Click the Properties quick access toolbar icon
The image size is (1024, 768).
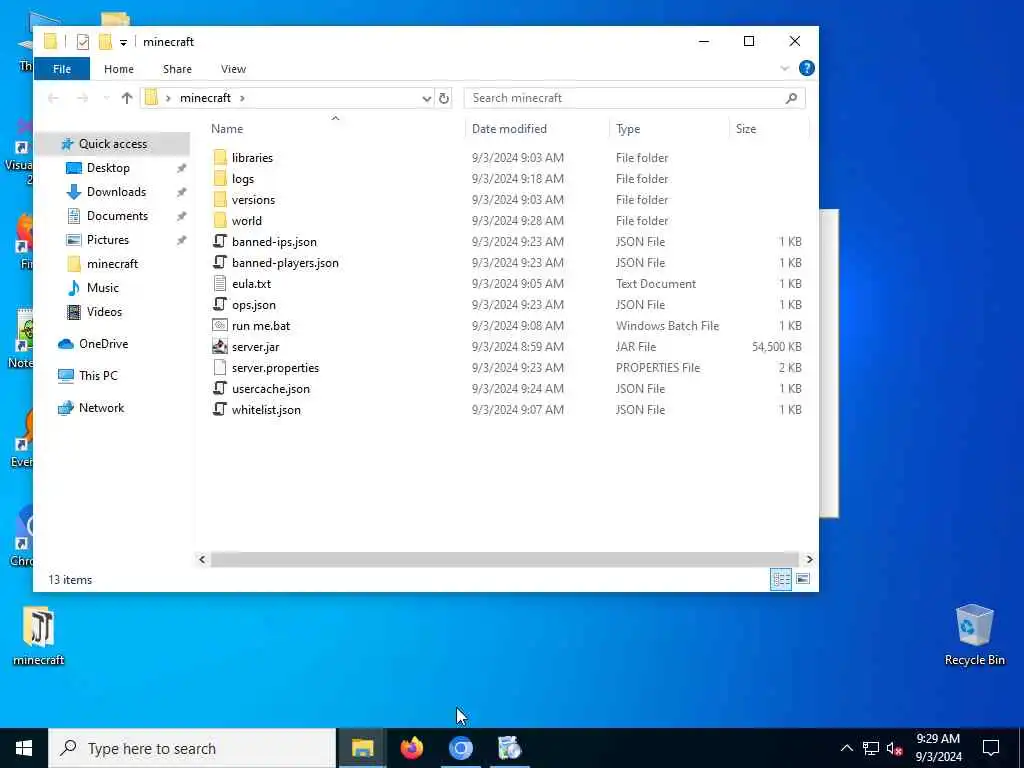point(82,42)
